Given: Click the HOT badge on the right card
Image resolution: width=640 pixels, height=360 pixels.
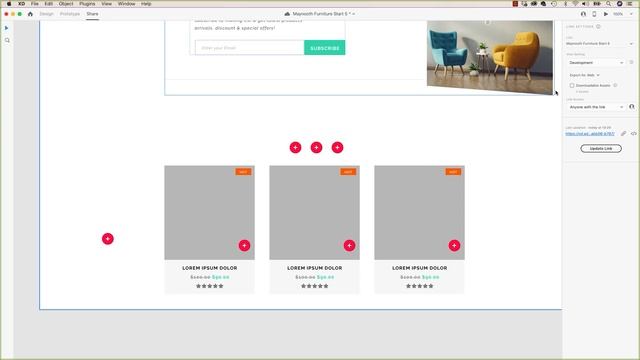Looking at the screenshot, I should pos(453,172).
